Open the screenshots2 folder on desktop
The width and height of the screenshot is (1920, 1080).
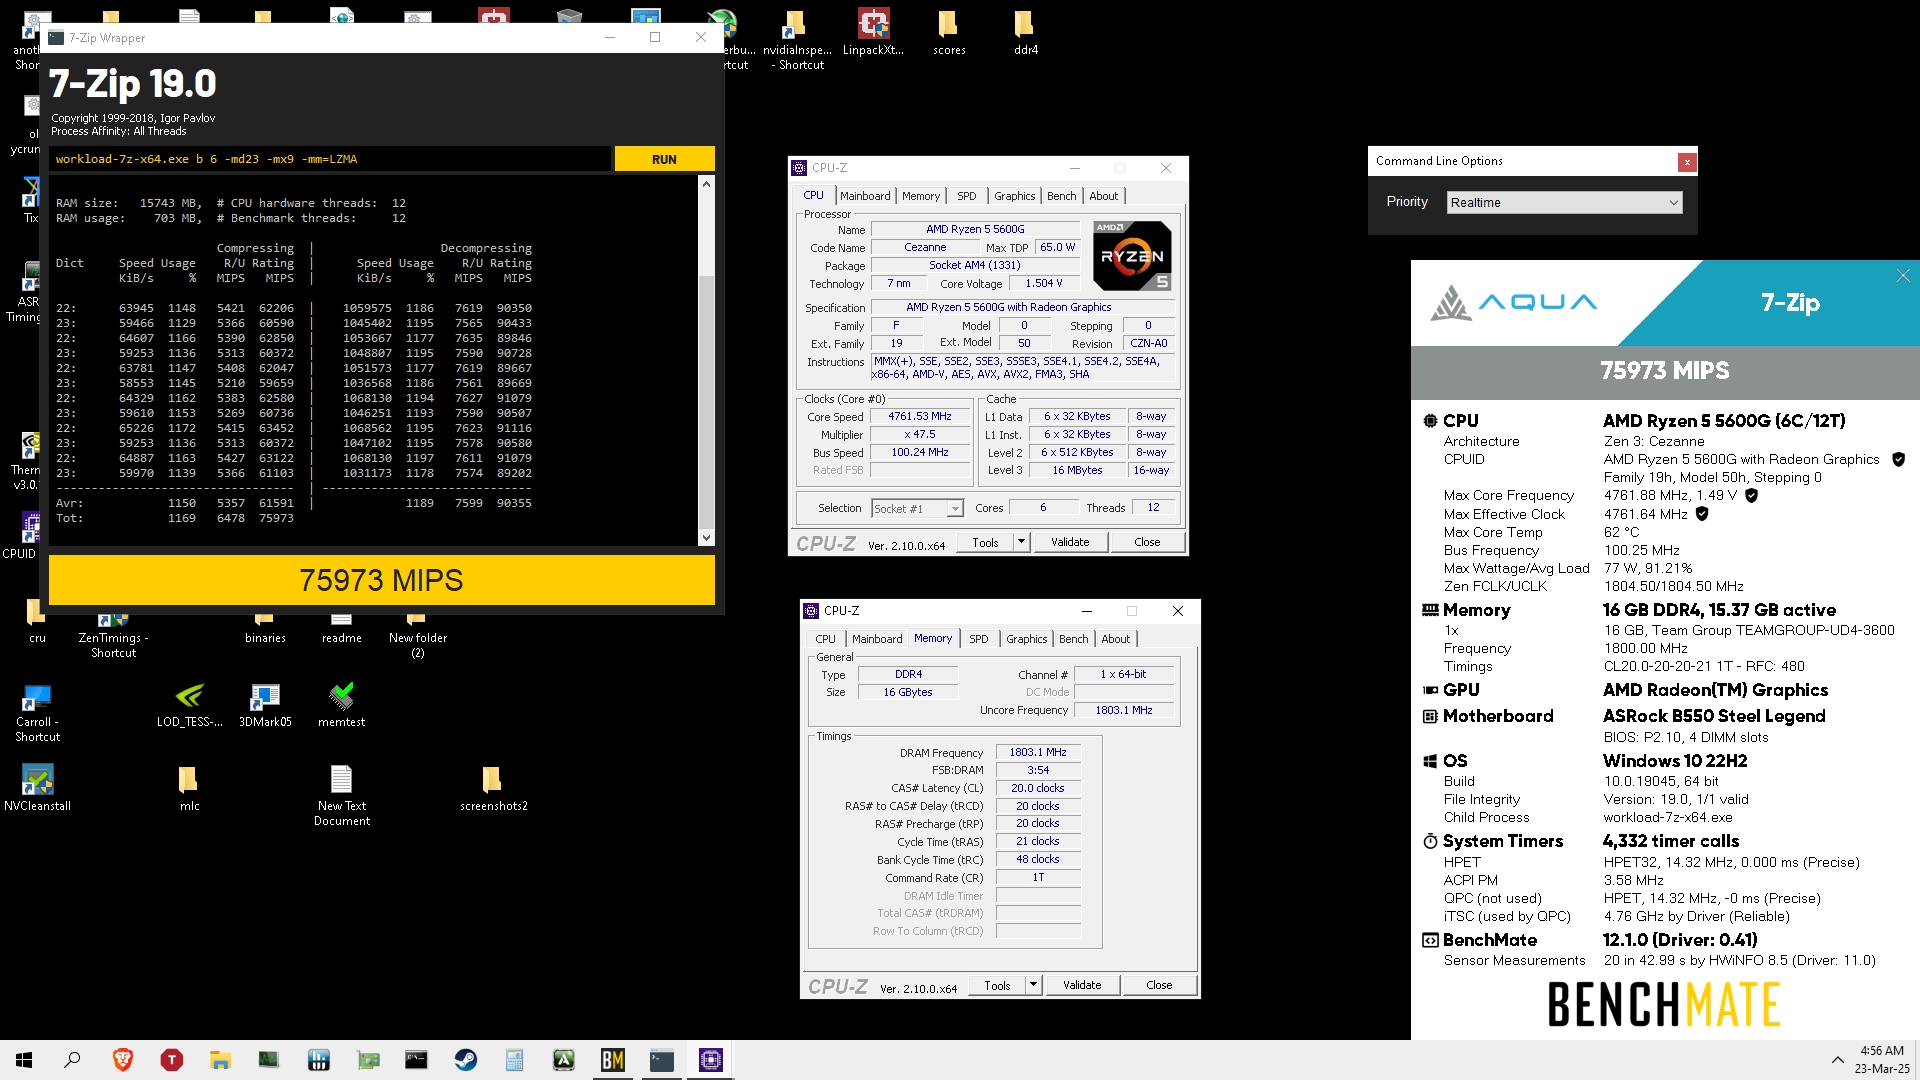[x=493, y=788]
